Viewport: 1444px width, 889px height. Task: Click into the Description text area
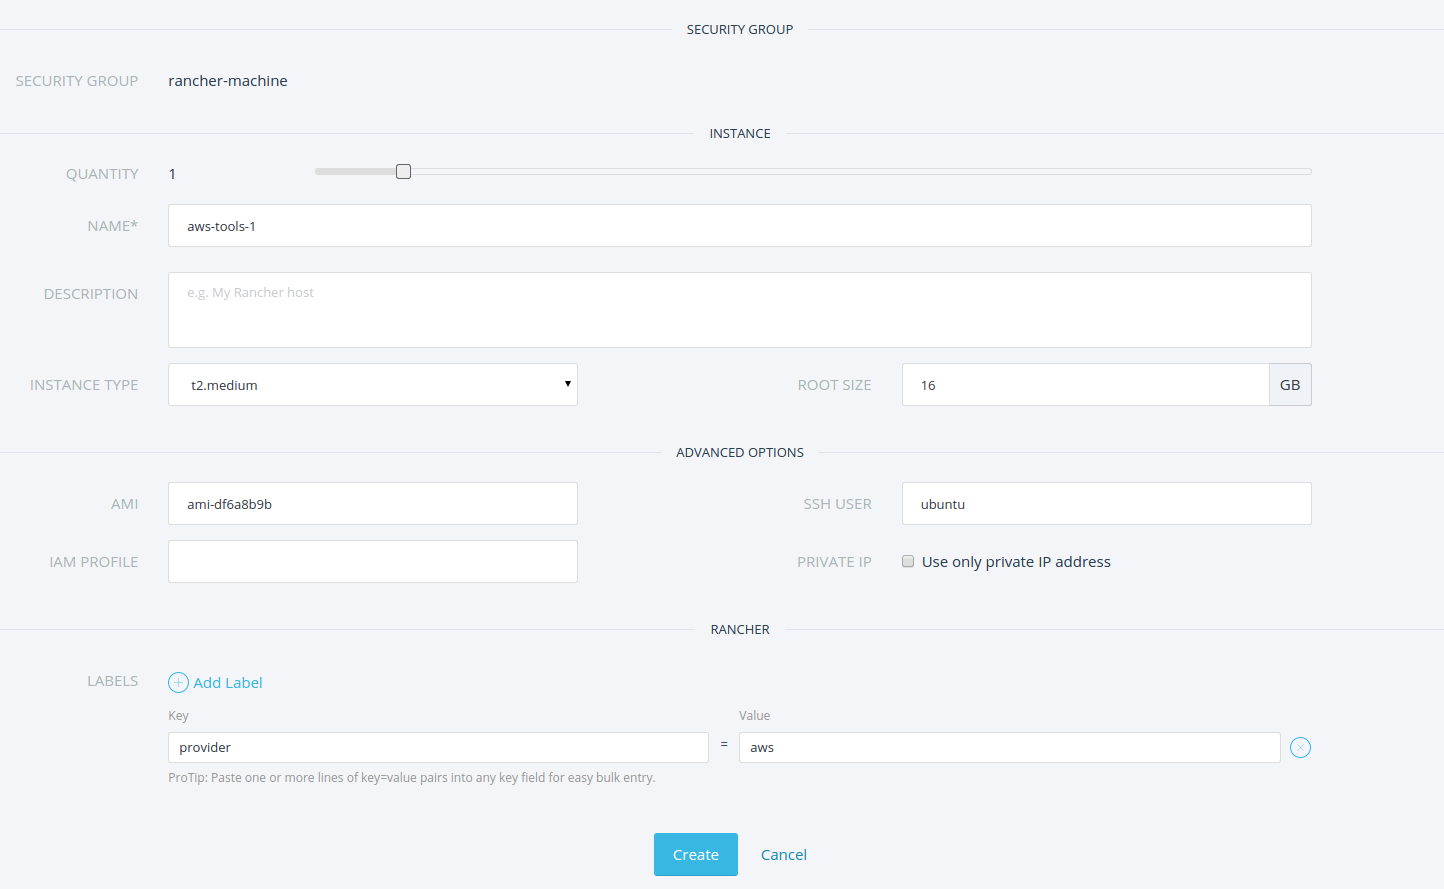(739, 310)
